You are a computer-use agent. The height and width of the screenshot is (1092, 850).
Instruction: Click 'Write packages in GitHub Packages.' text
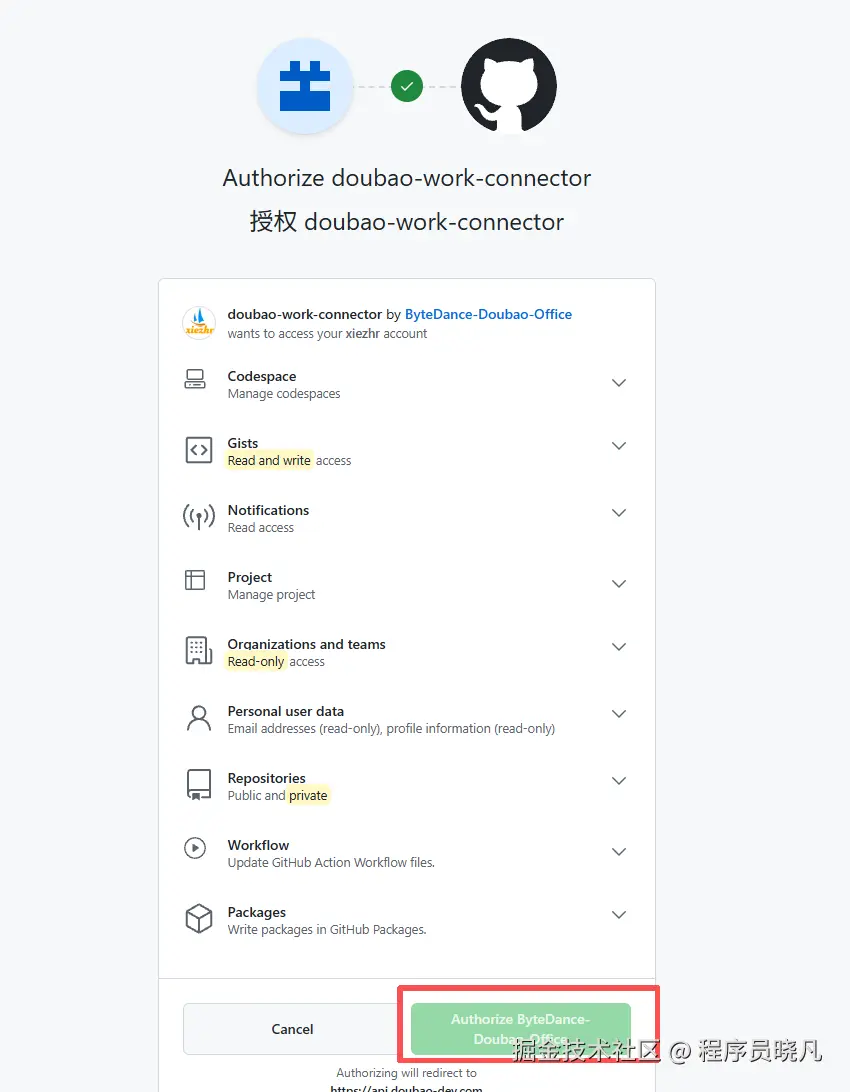point(327,930)
